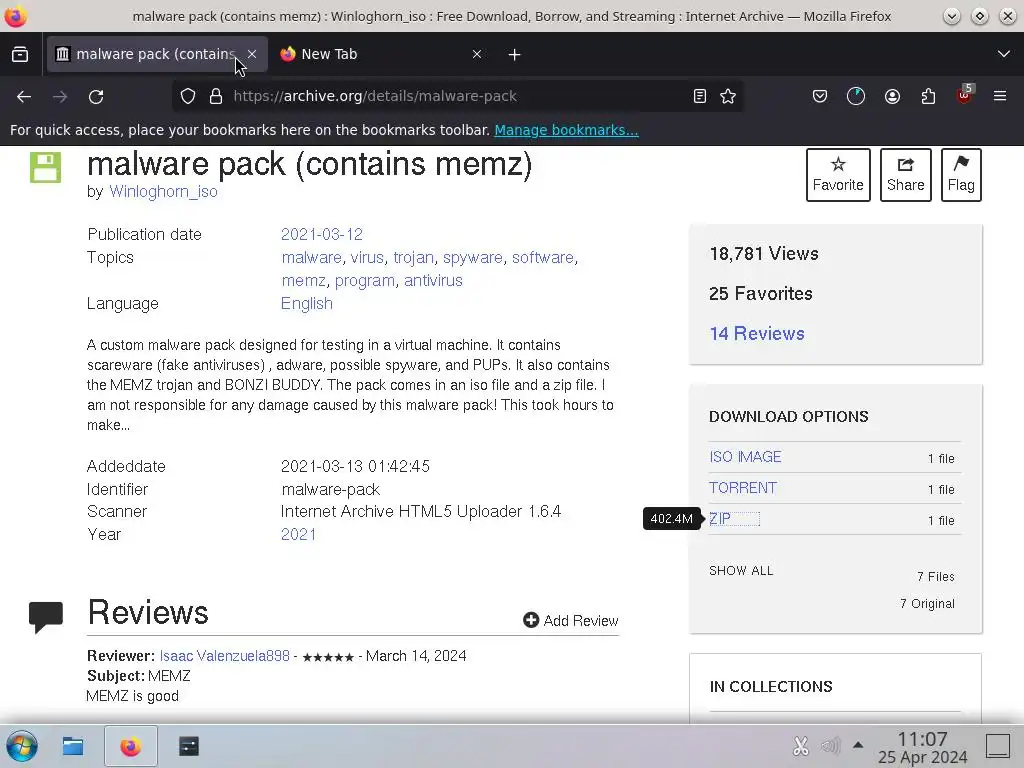View site security padlock info
This screenshot has height=768, width=1024.
216,97
